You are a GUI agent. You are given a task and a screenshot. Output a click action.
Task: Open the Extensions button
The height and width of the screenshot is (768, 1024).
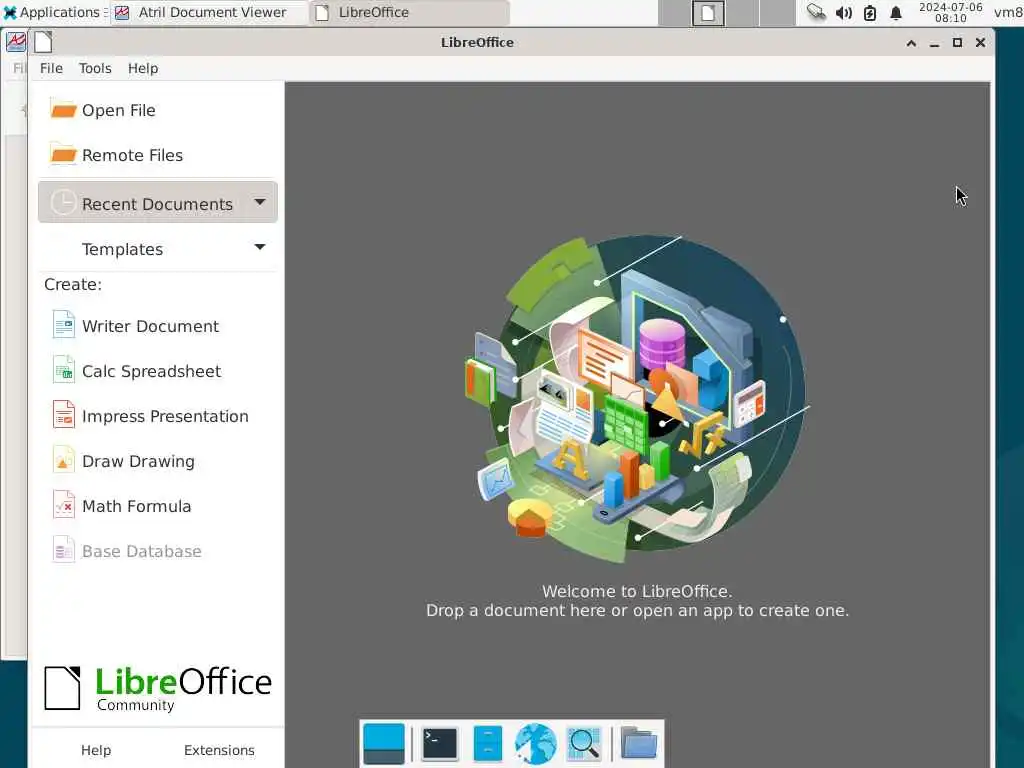pos(219,750)
